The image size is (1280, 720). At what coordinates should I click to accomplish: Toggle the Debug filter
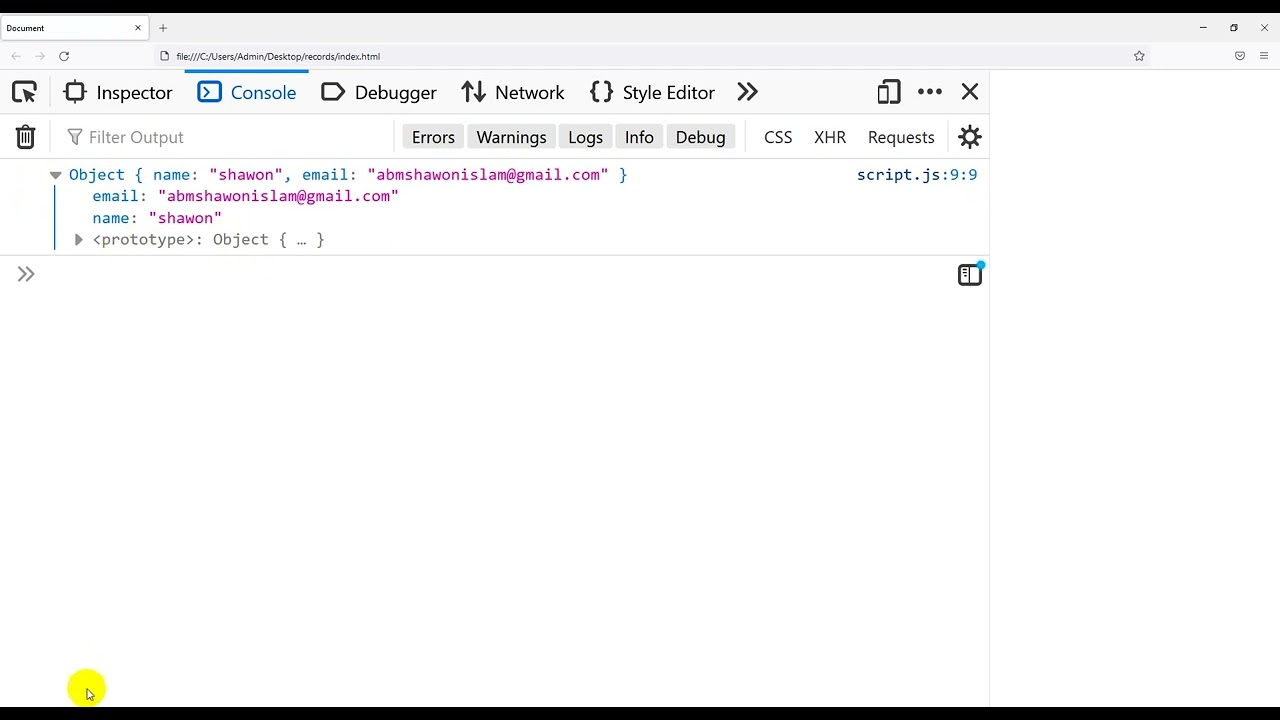[700, 137]
